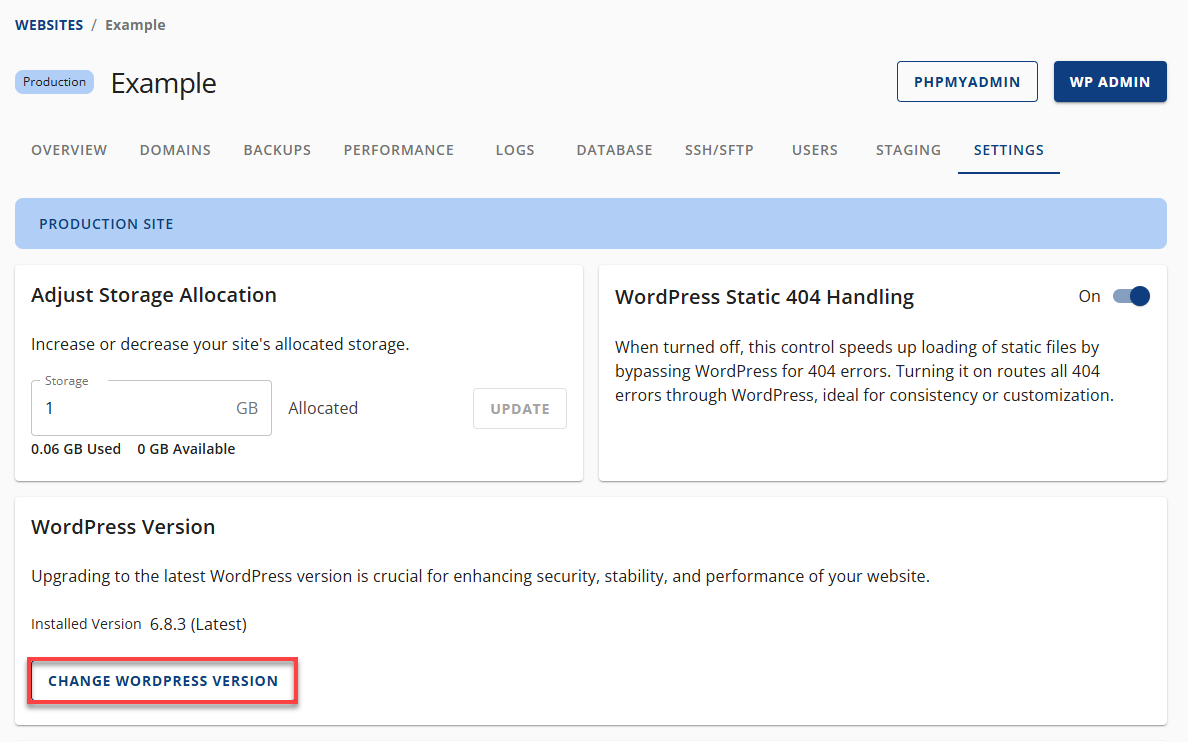Select the SETTINGS tab
Screen dimensions: 1188x742
coord(1008,149)
